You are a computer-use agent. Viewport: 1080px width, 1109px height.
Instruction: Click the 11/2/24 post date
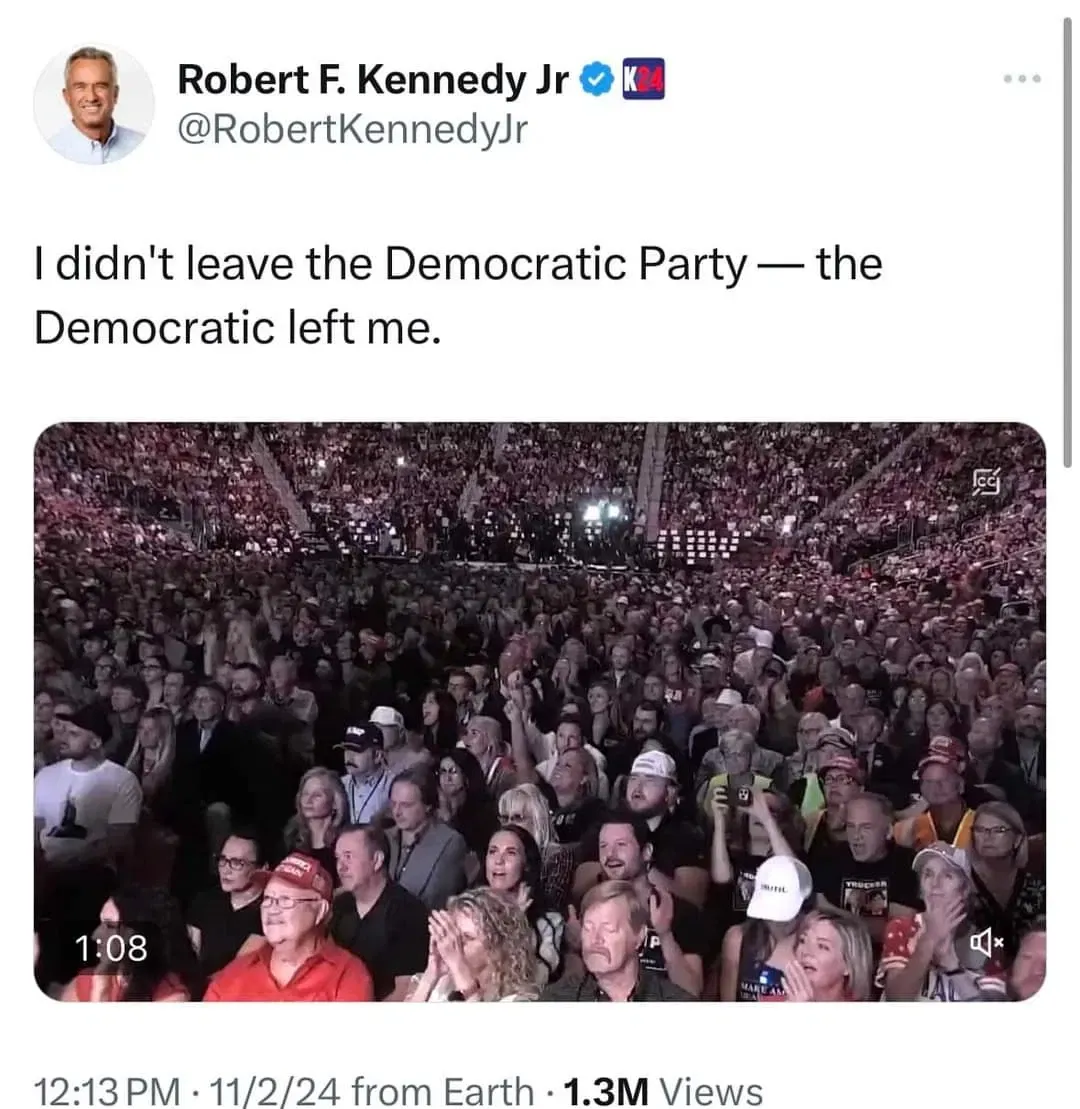coord(275,1090)
